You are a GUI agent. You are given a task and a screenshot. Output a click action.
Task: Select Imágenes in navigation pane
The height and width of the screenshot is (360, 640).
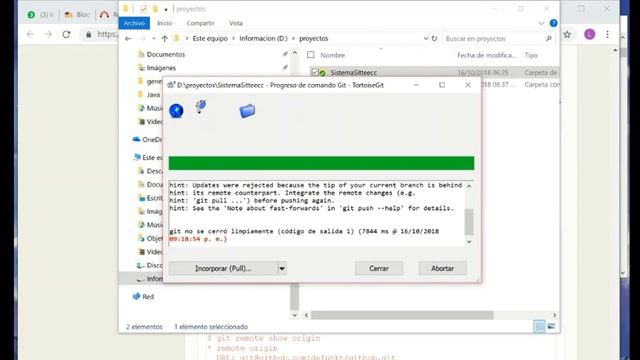pos(161,68)
